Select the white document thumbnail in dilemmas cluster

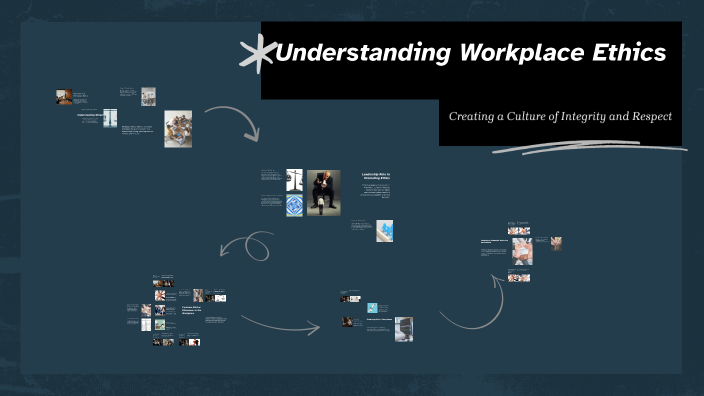pyautogui.click(x=146, y=325)
